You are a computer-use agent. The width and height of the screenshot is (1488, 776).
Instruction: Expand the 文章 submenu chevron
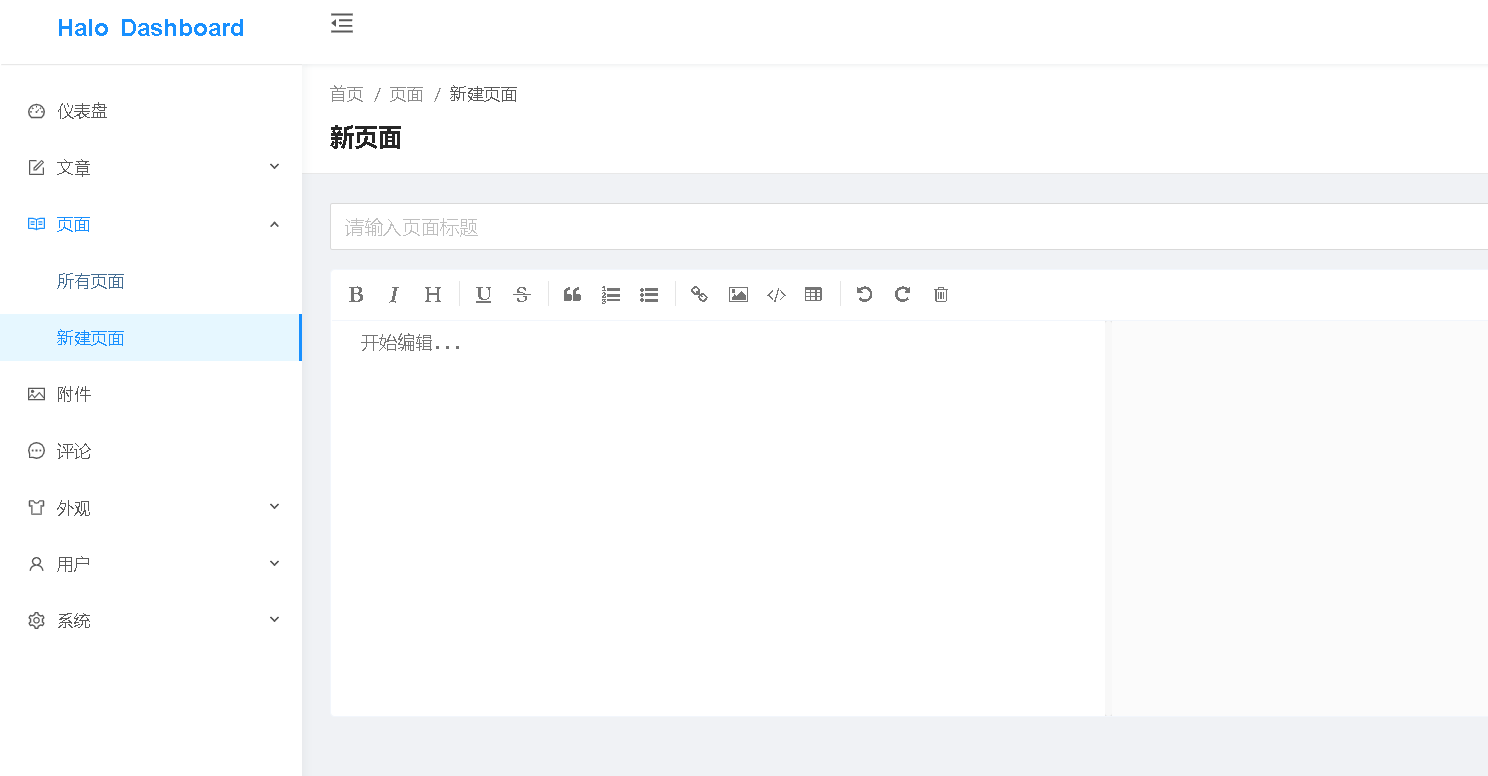(x=275, y=167)
